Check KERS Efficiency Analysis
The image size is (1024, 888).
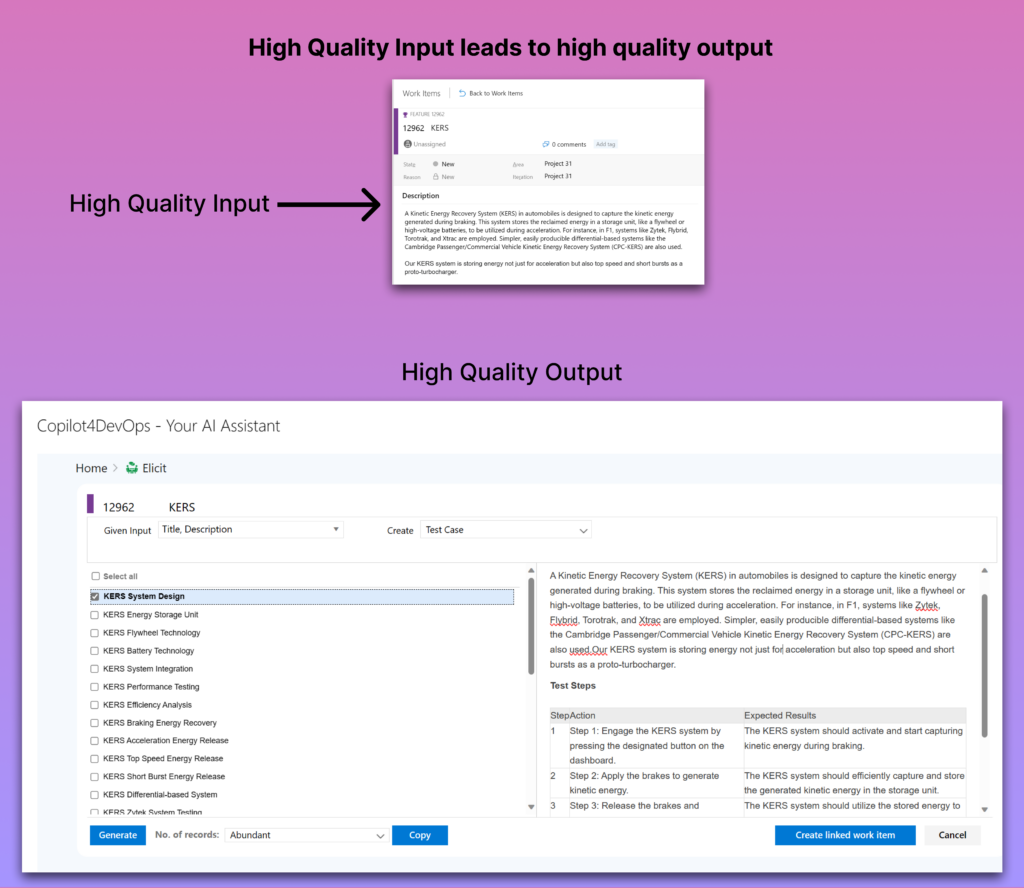(x=95, y=705)
